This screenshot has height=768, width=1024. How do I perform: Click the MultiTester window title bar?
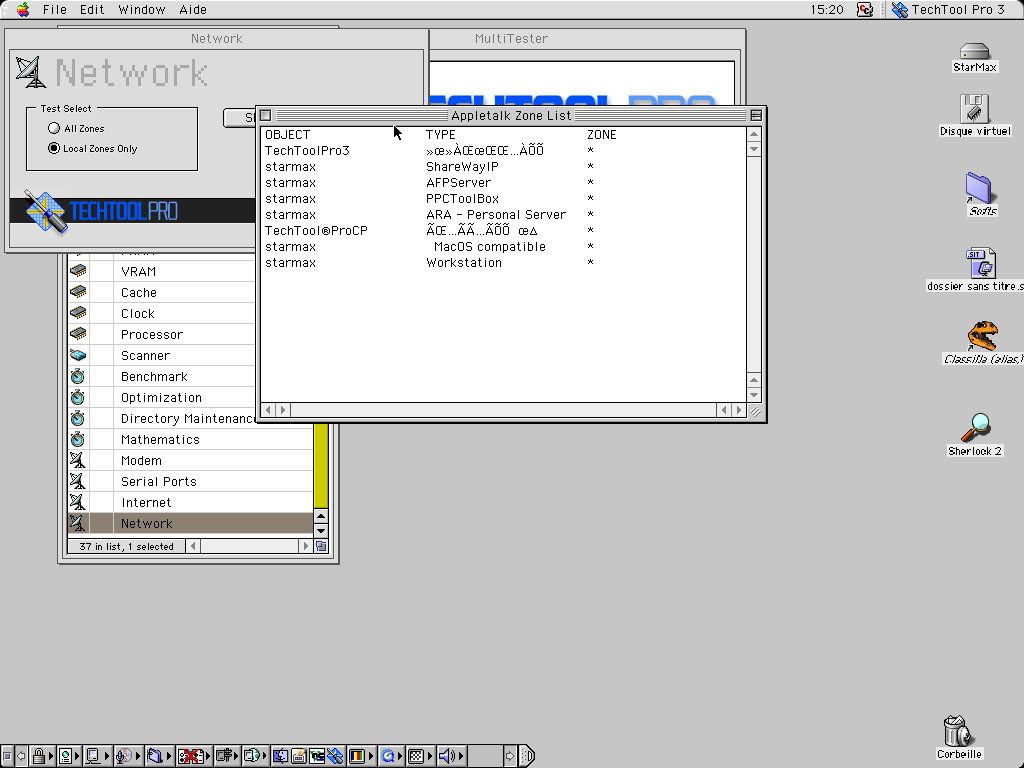click(x=586, y=39)
